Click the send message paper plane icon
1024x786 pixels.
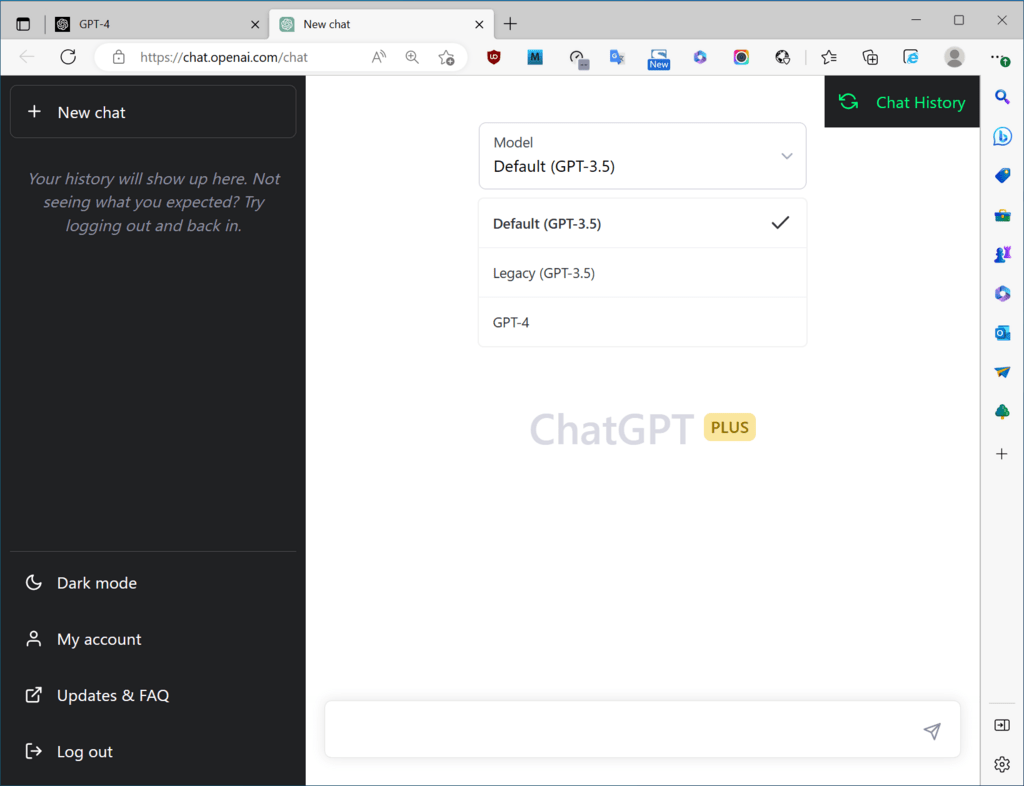tap(932, 731)
